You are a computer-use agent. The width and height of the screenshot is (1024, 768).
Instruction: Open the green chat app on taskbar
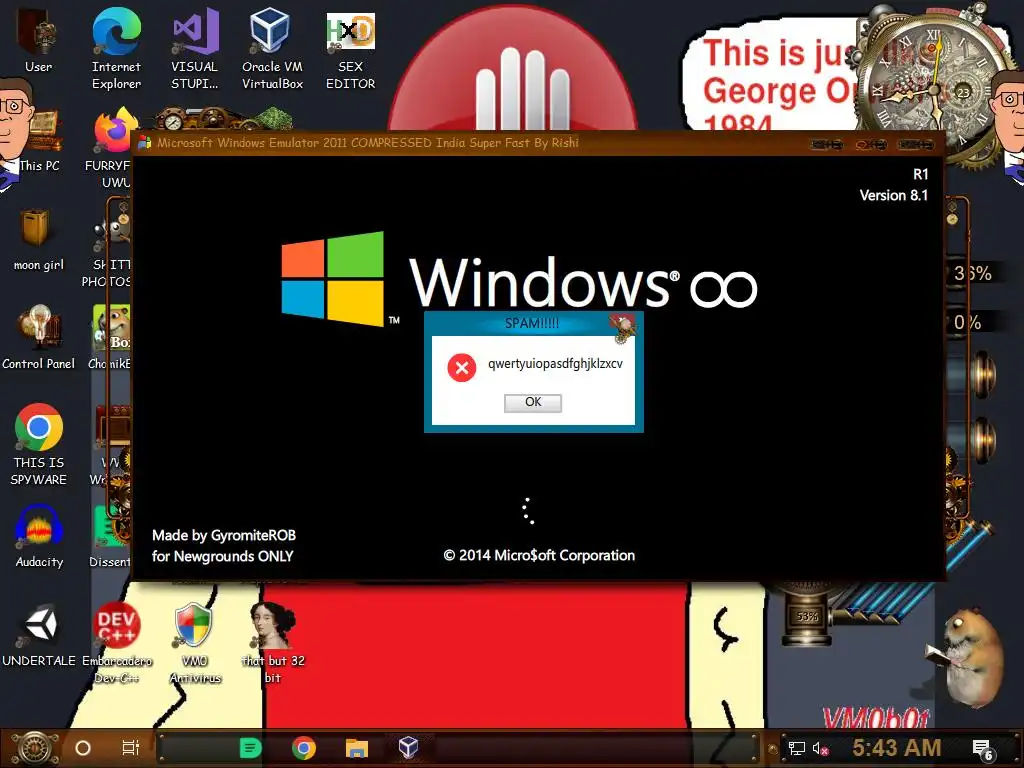point(250,748)
